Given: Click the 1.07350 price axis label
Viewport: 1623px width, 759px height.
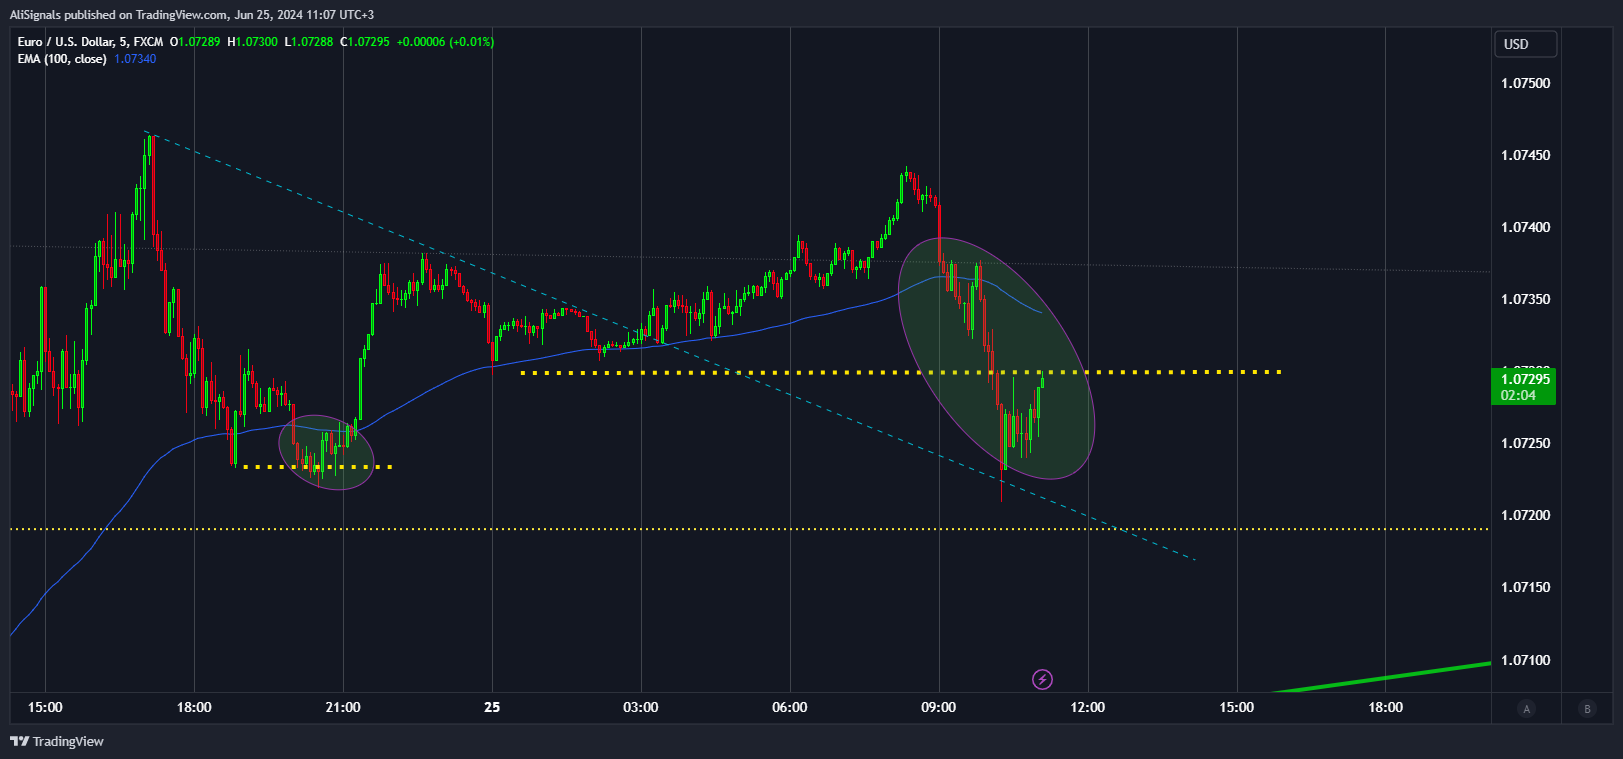Looking at the screenshot, I should coord(1525,299).
